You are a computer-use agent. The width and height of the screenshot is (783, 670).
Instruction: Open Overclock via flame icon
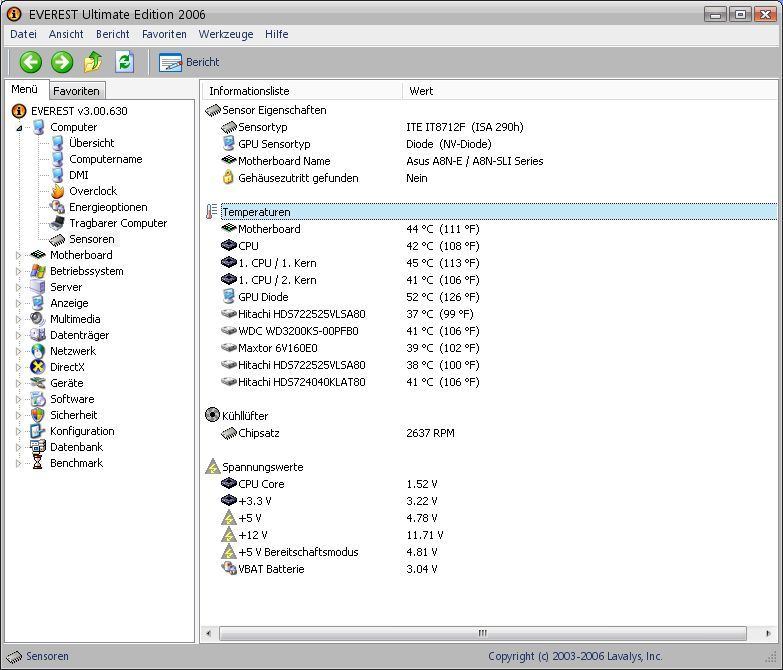pyautogui.click(x=57, y=191)
